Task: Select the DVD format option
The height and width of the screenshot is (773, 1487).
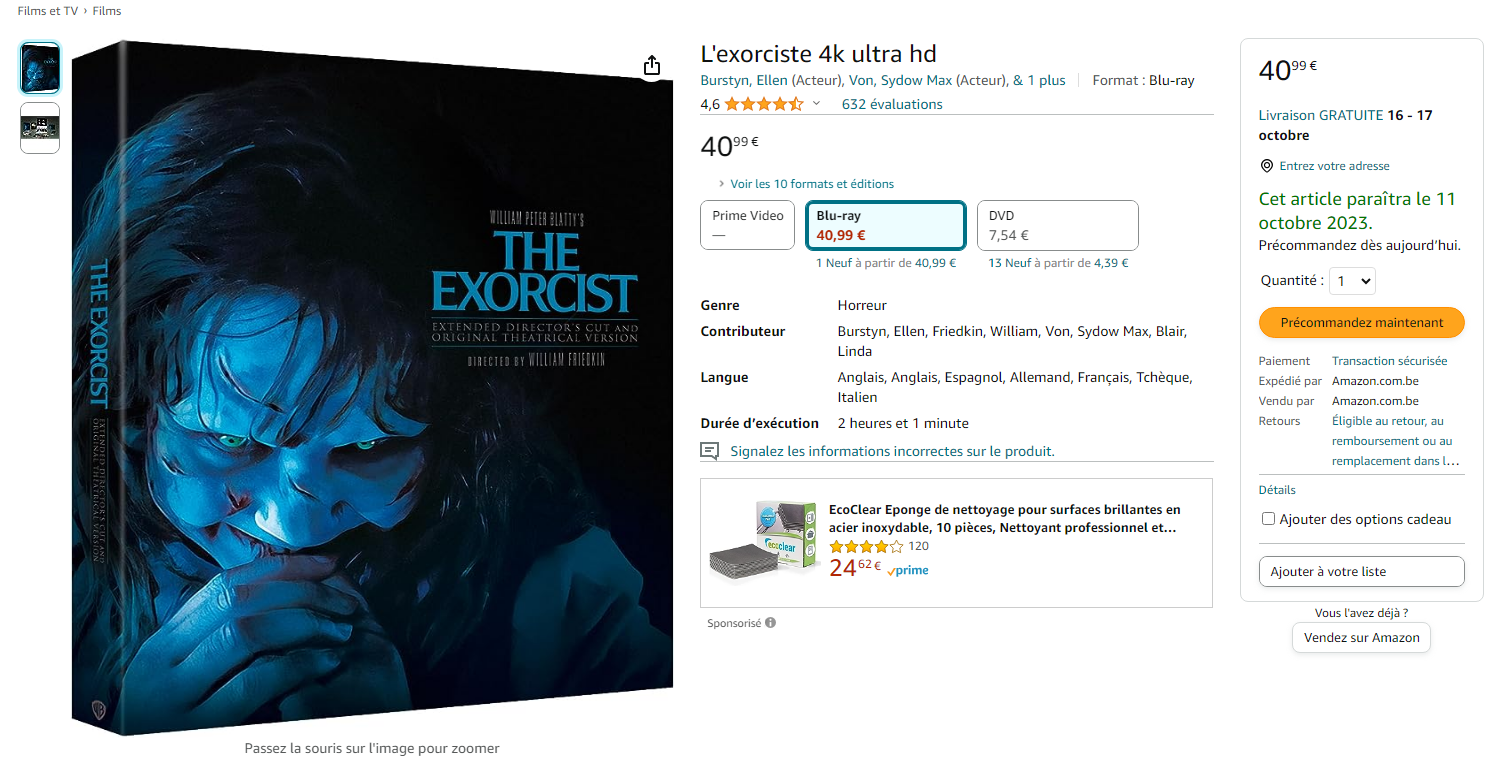Action: [x=1057, y=225]
